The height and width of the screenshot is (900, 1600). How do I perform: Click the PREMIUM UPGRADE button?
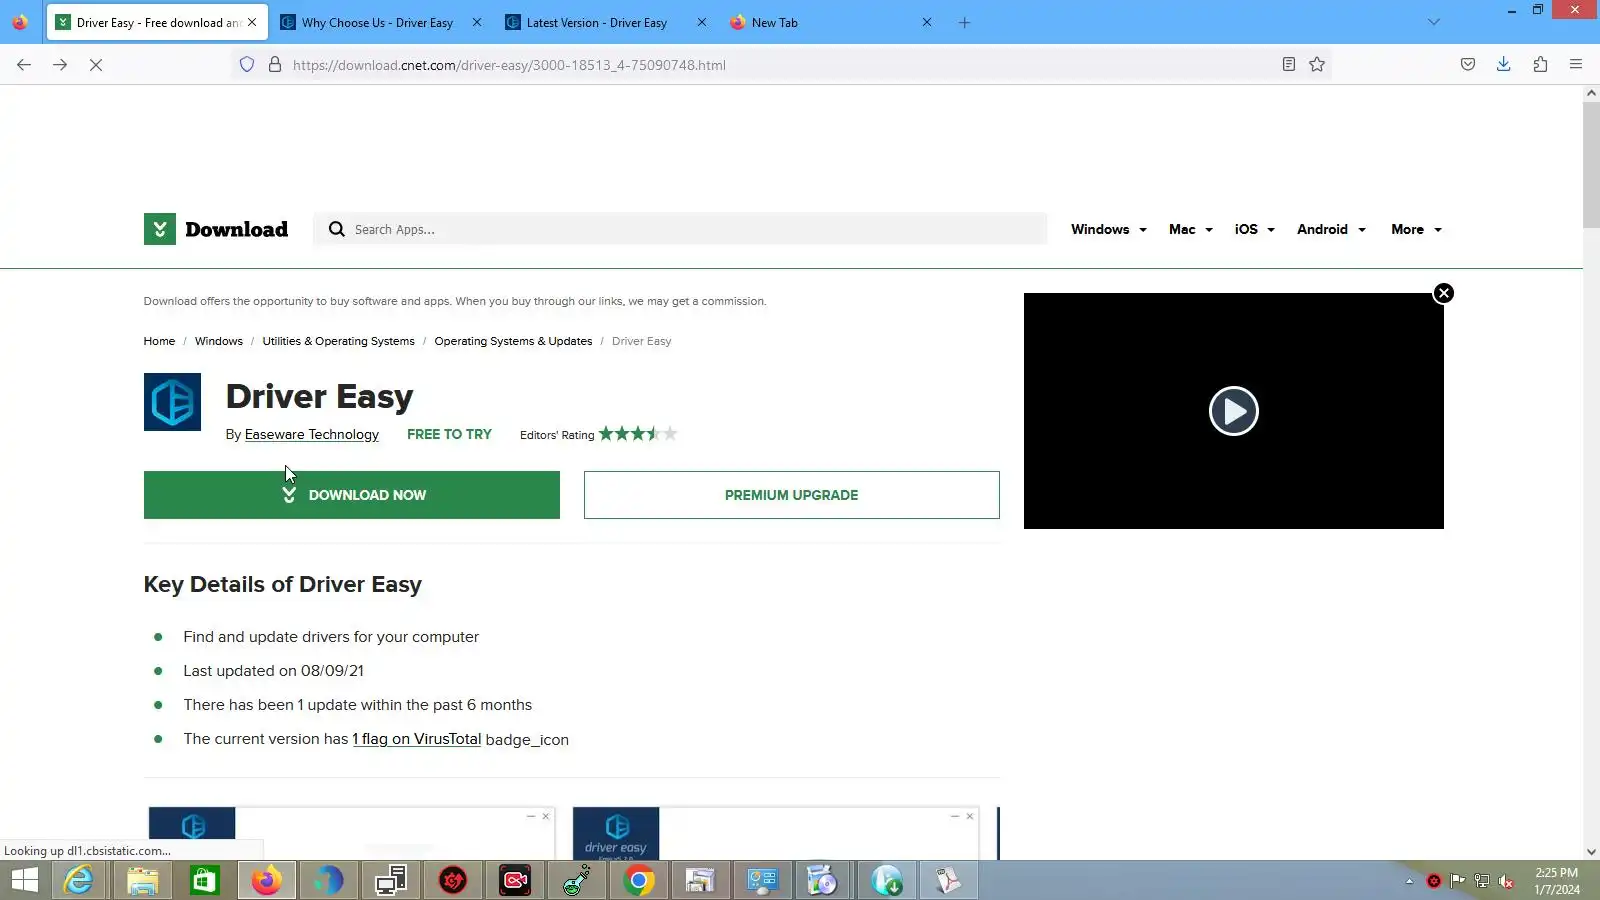click(x=792, y=495)
